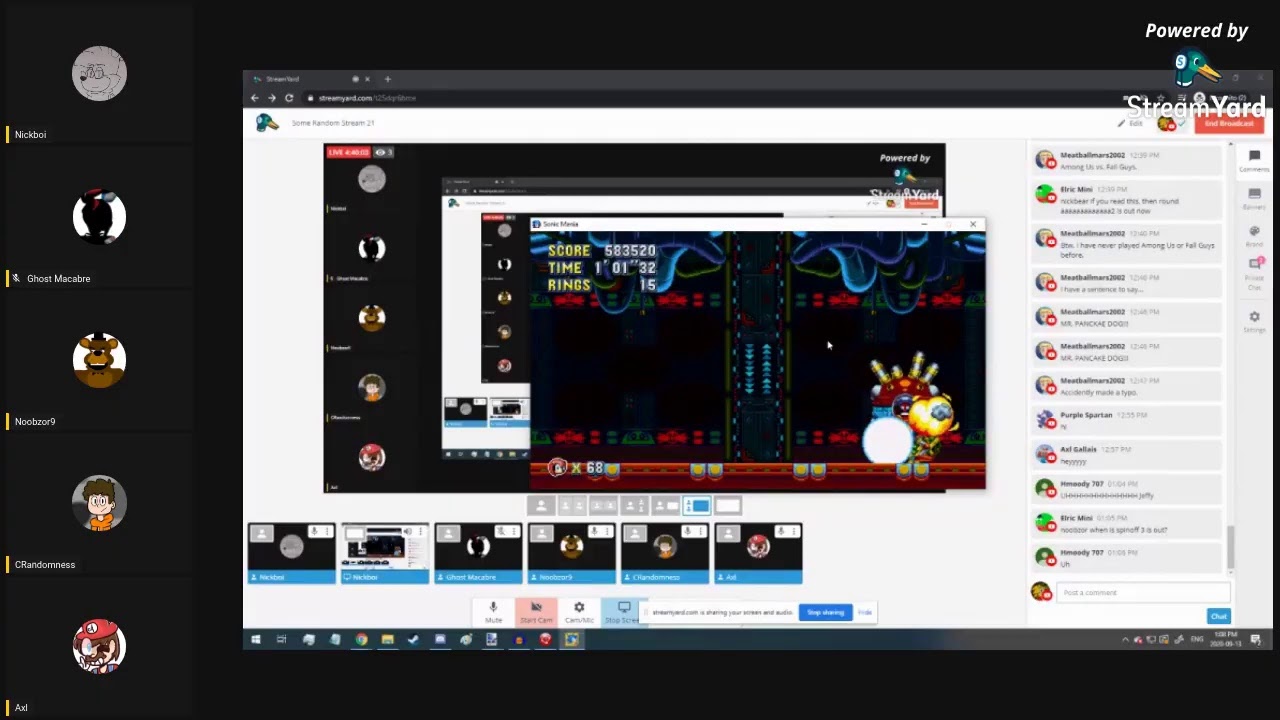Go back in the Chrome browser
The width and height of the screenshot is (1280, 720).
[254, 98]
